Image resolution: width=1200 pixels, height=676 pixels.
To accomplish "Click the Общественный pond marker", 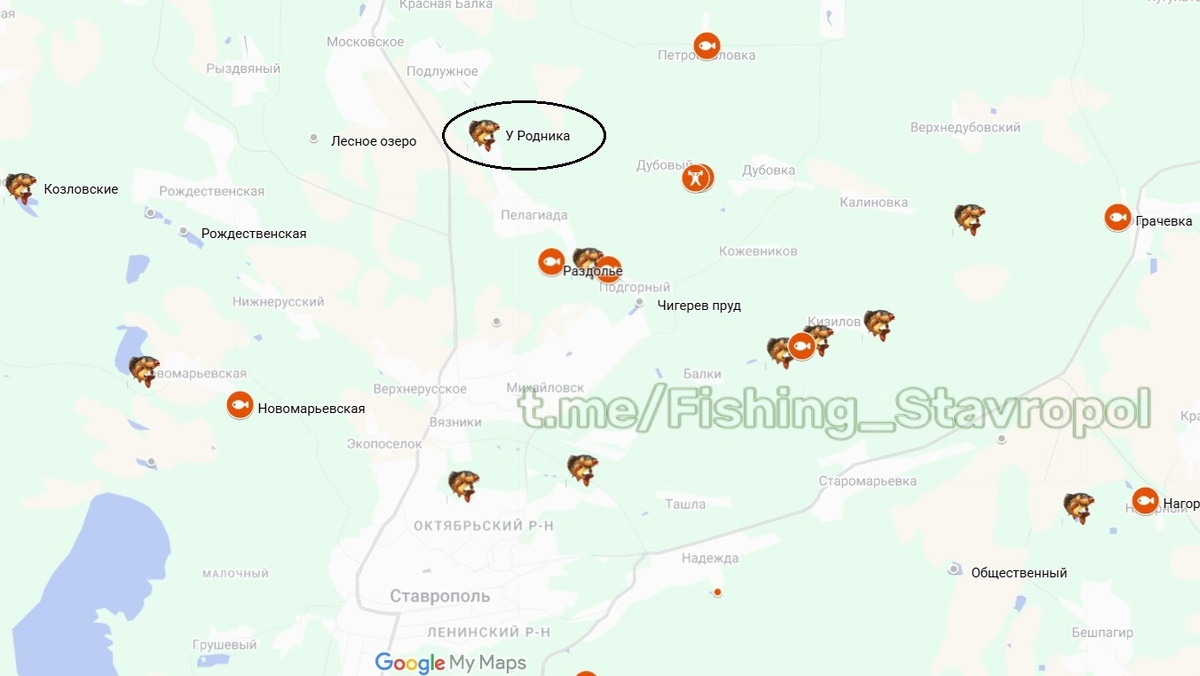I will [x=954, y=569].
